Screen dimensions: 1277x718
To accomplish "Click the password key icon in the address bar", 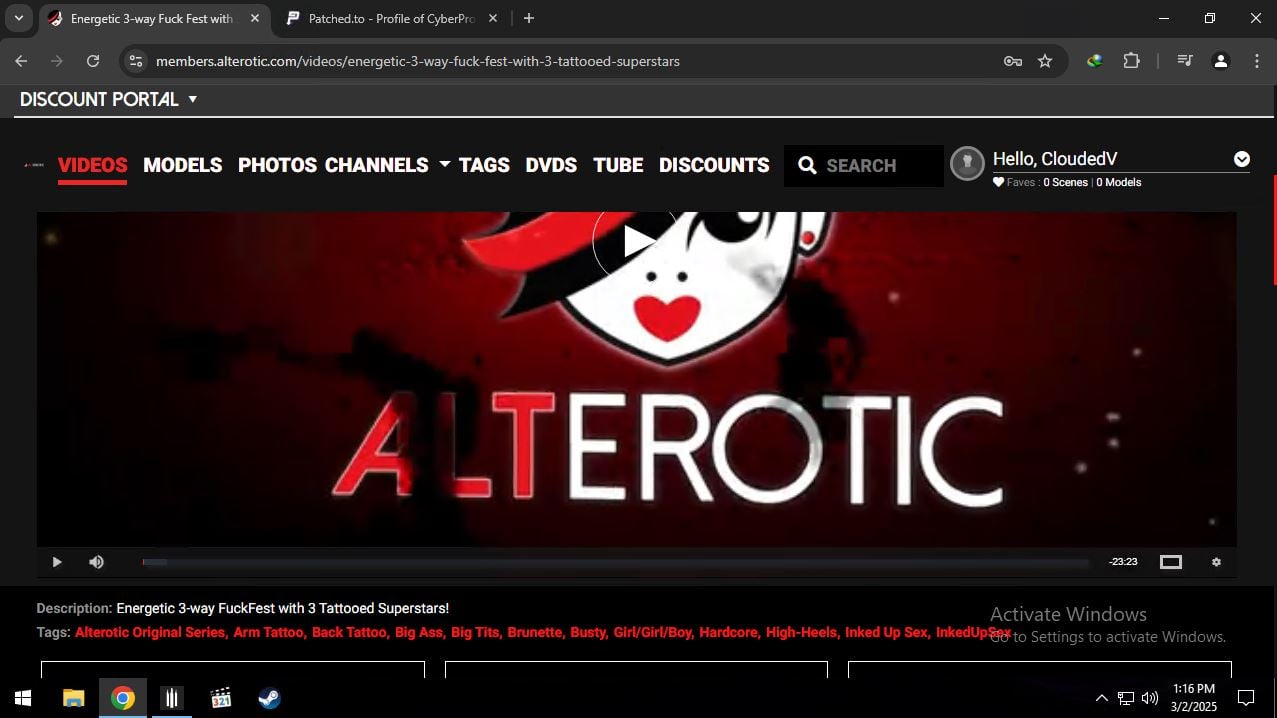I will tap(1013, 61).
